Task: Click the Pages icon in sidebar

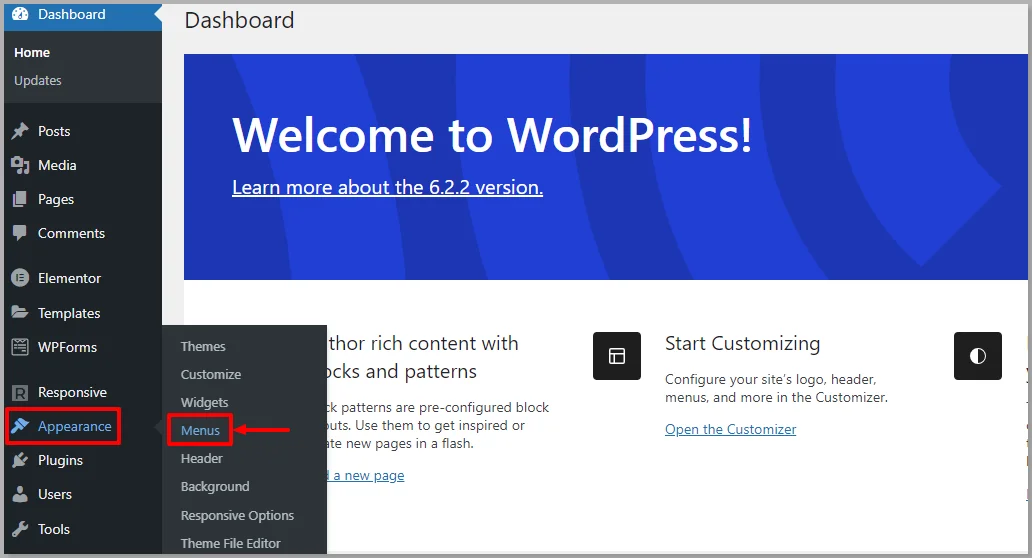Action: click(20, 199)
